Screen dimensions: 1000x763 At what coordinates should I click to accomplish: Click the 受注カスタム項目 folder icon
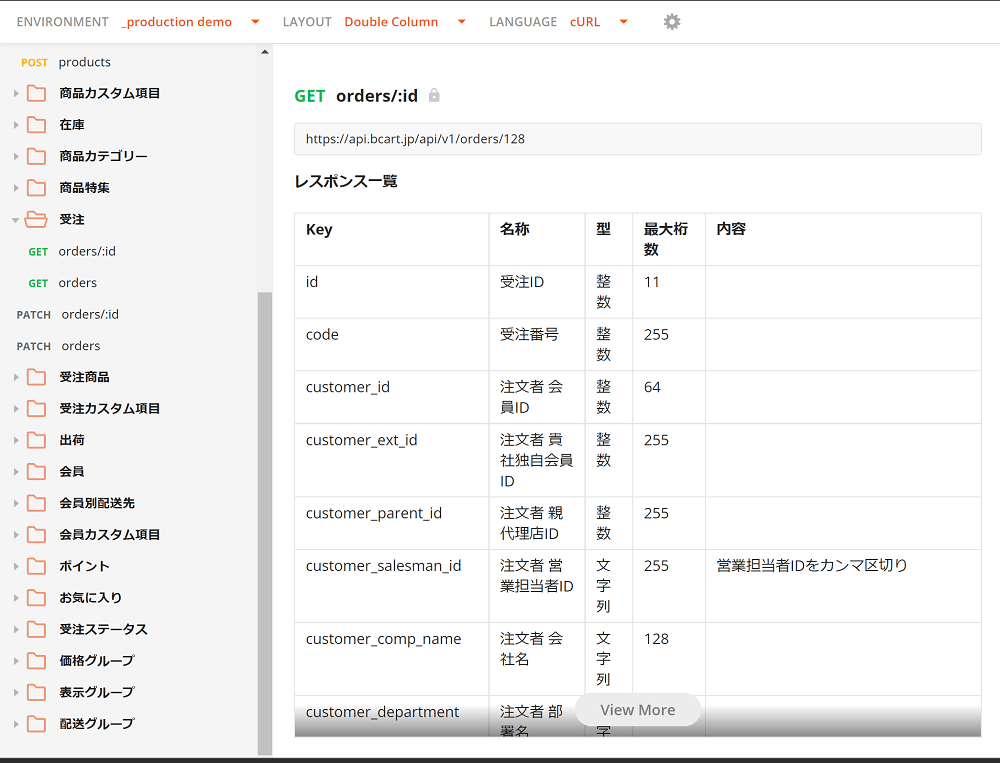[x=36, y=408]
